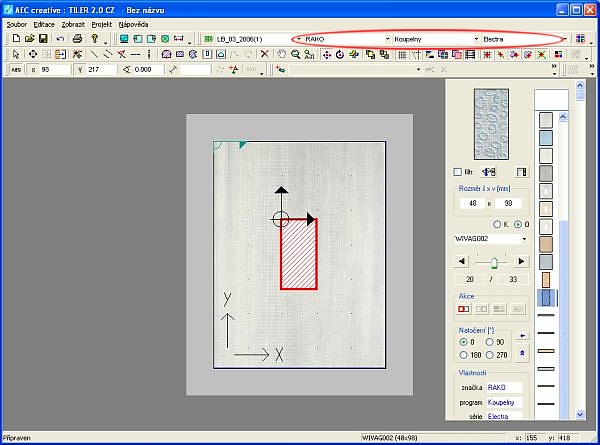Select 180 degree rotation

coord(463,355)
